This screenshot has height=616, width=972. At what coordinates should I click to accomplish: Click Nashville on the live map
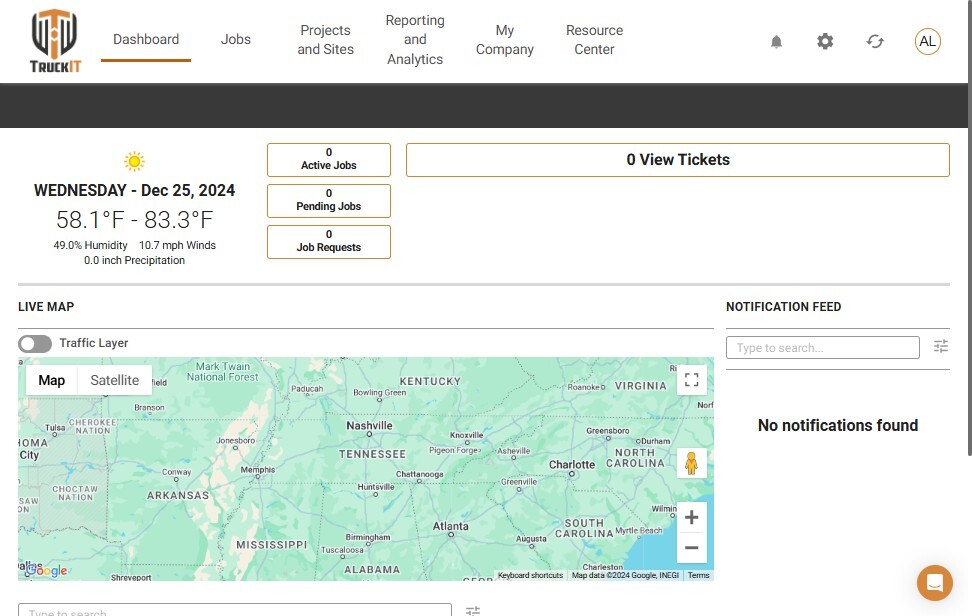pos(369,426)
